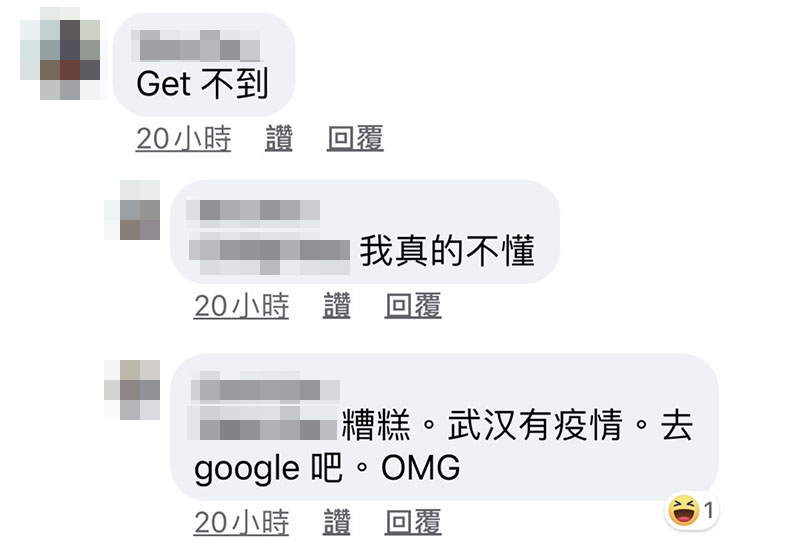Reply to the 'Get 不到' comment via 回覆
Screen dimensions: 800x553
point(355,138)
